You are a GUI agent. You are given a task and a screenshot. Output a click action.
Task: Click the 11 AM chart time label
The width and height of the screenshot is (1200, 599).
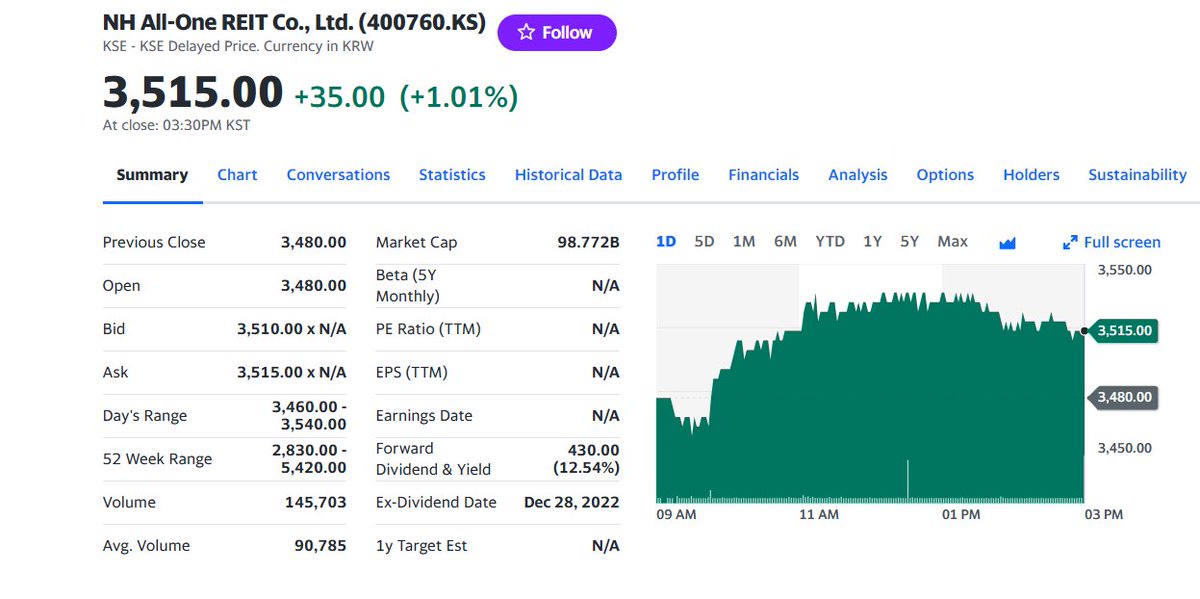pos(819,514)
